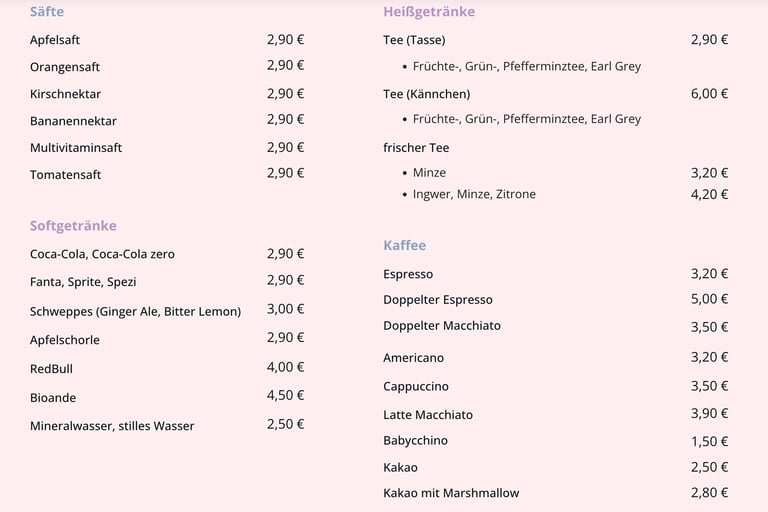Select the Apfelsaft menu item

point(55,40)
